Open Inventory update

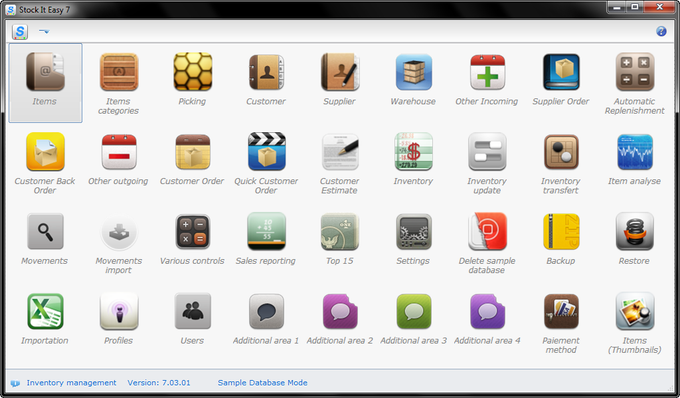point(487,152)
